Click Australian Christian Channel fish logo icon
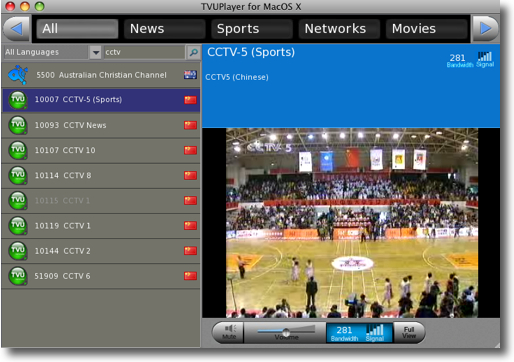 (x=18, y=75)
